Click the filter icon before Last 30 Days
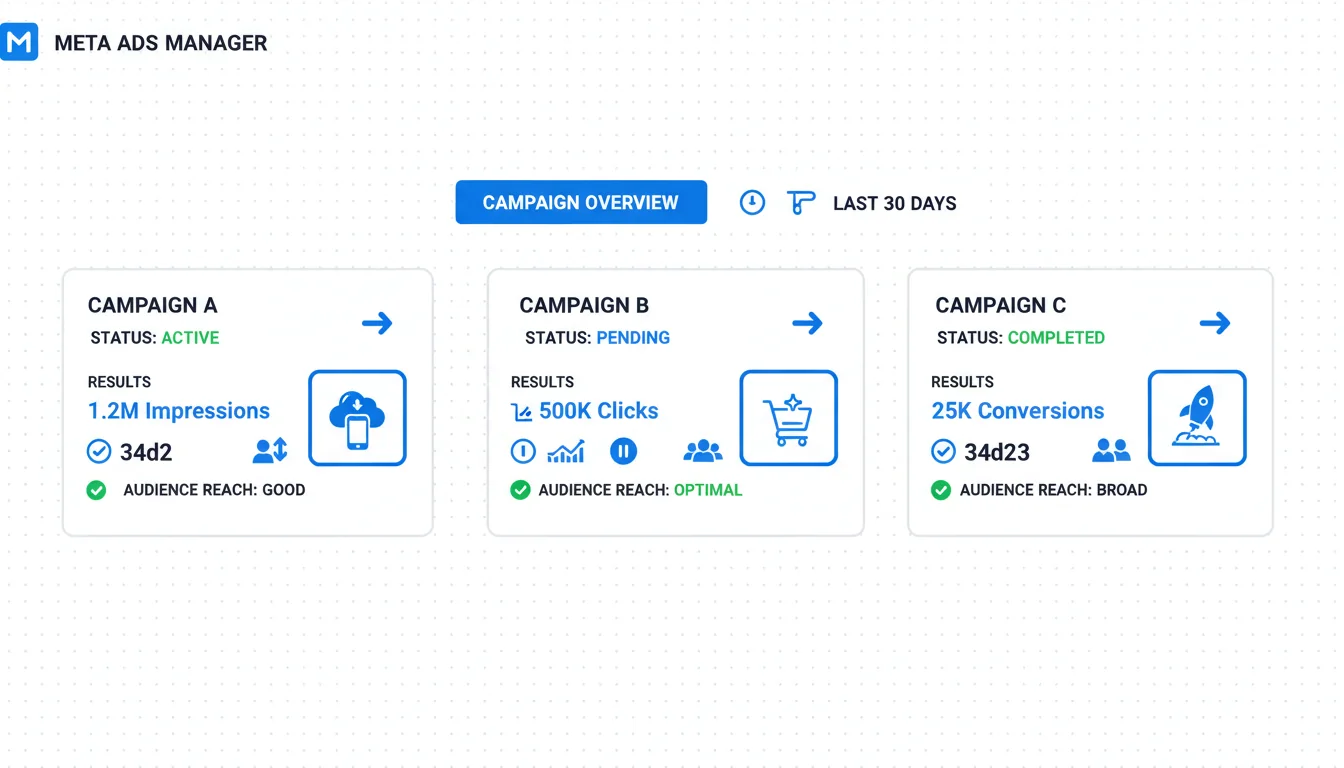 800,203
